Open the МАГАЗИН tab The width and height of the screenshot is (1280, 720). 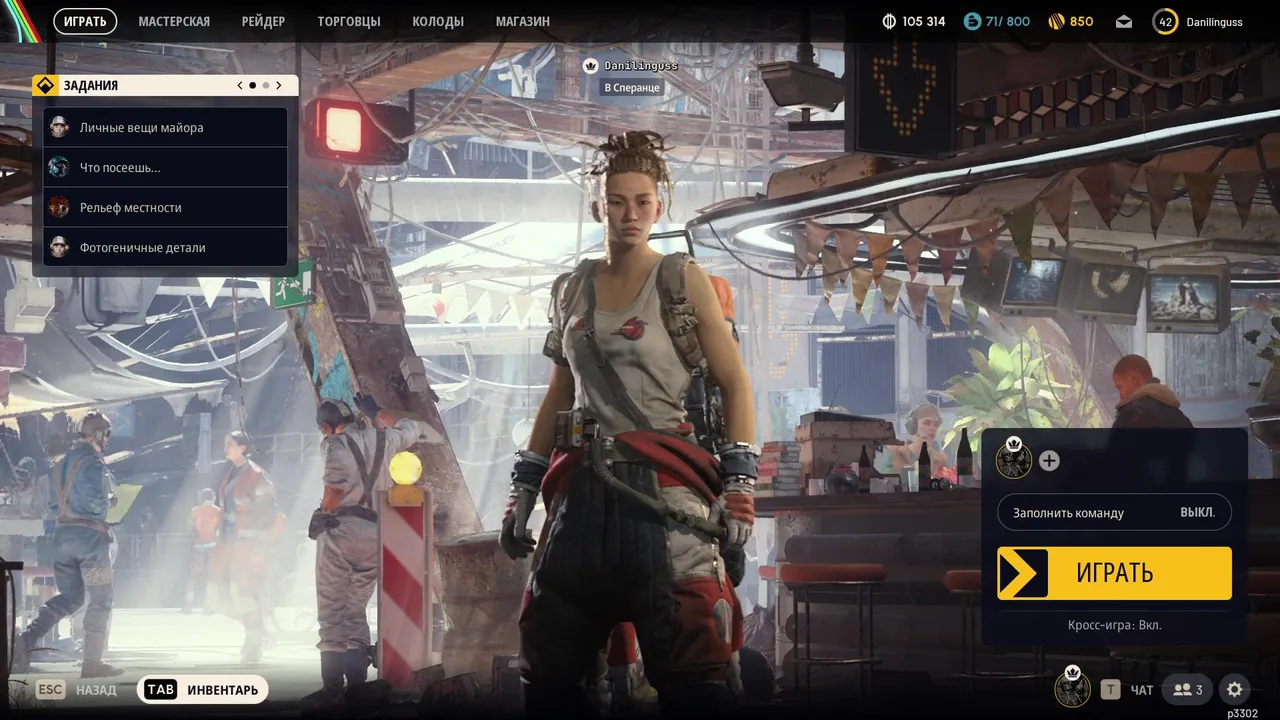[523, 21]
